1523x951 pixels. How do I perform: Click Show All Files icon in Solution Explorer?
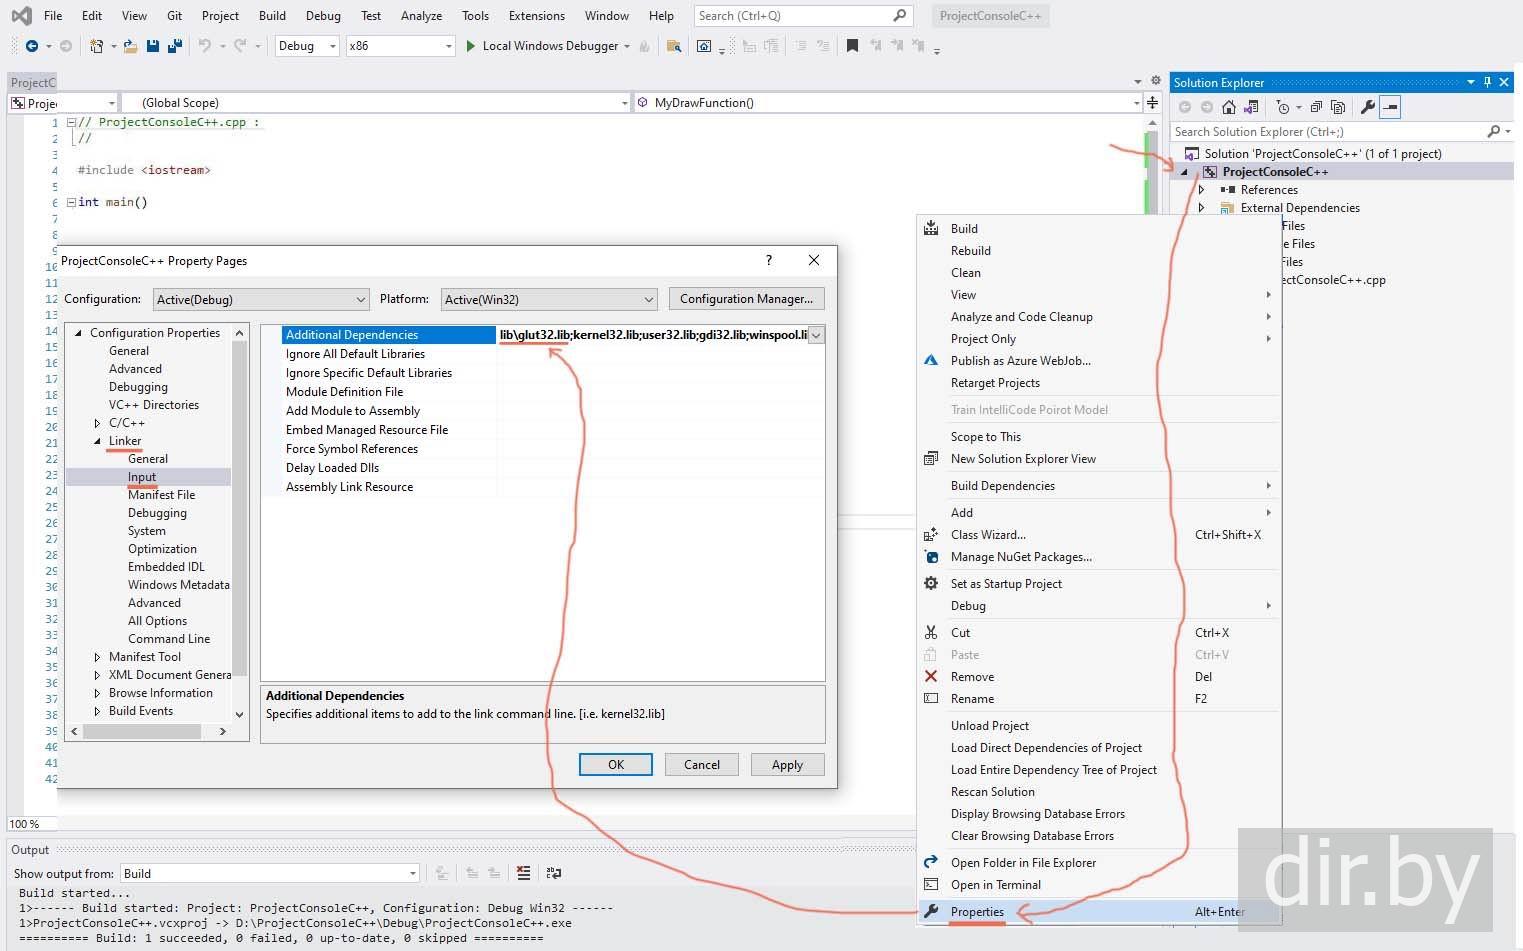click(1338, 107)
